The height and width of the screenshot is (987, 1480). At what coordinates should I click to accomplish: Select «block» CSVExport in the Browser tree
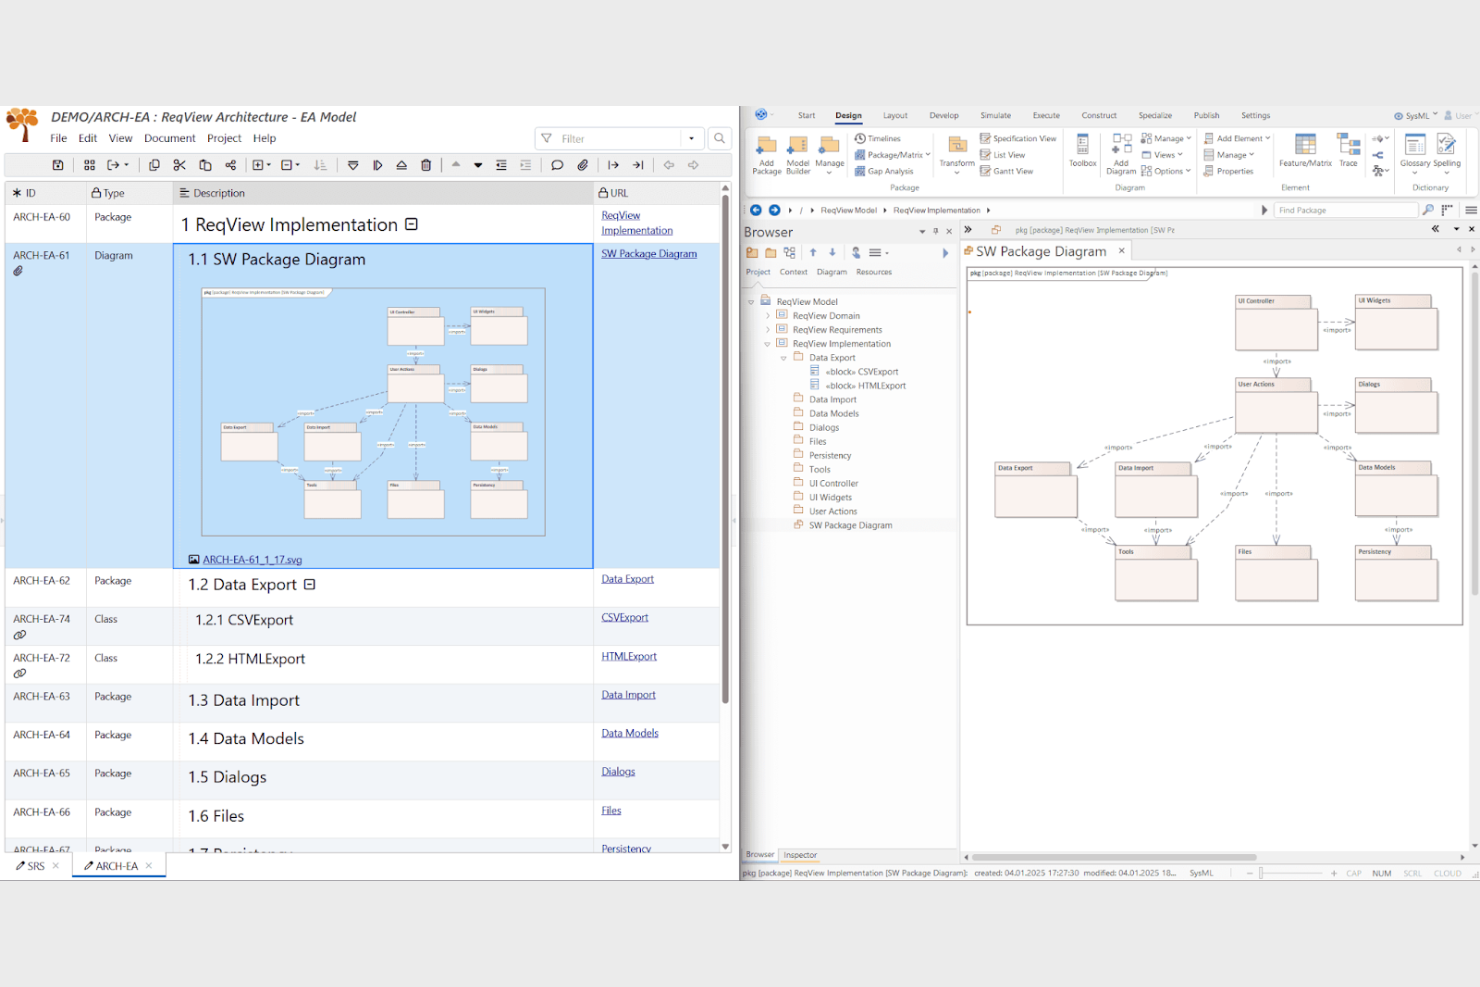[x=861, y=372]
